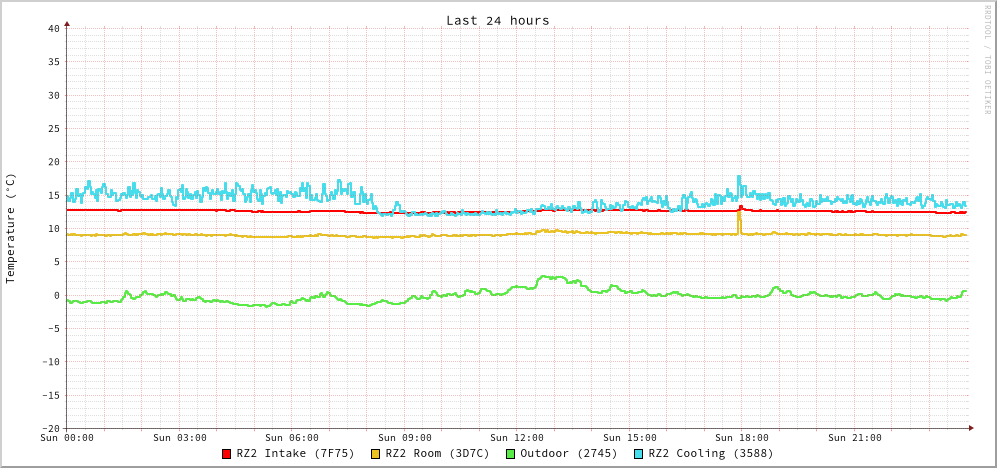
Task: Click the yellow RZ2 Room legend swatch
Action: [376, 454]
